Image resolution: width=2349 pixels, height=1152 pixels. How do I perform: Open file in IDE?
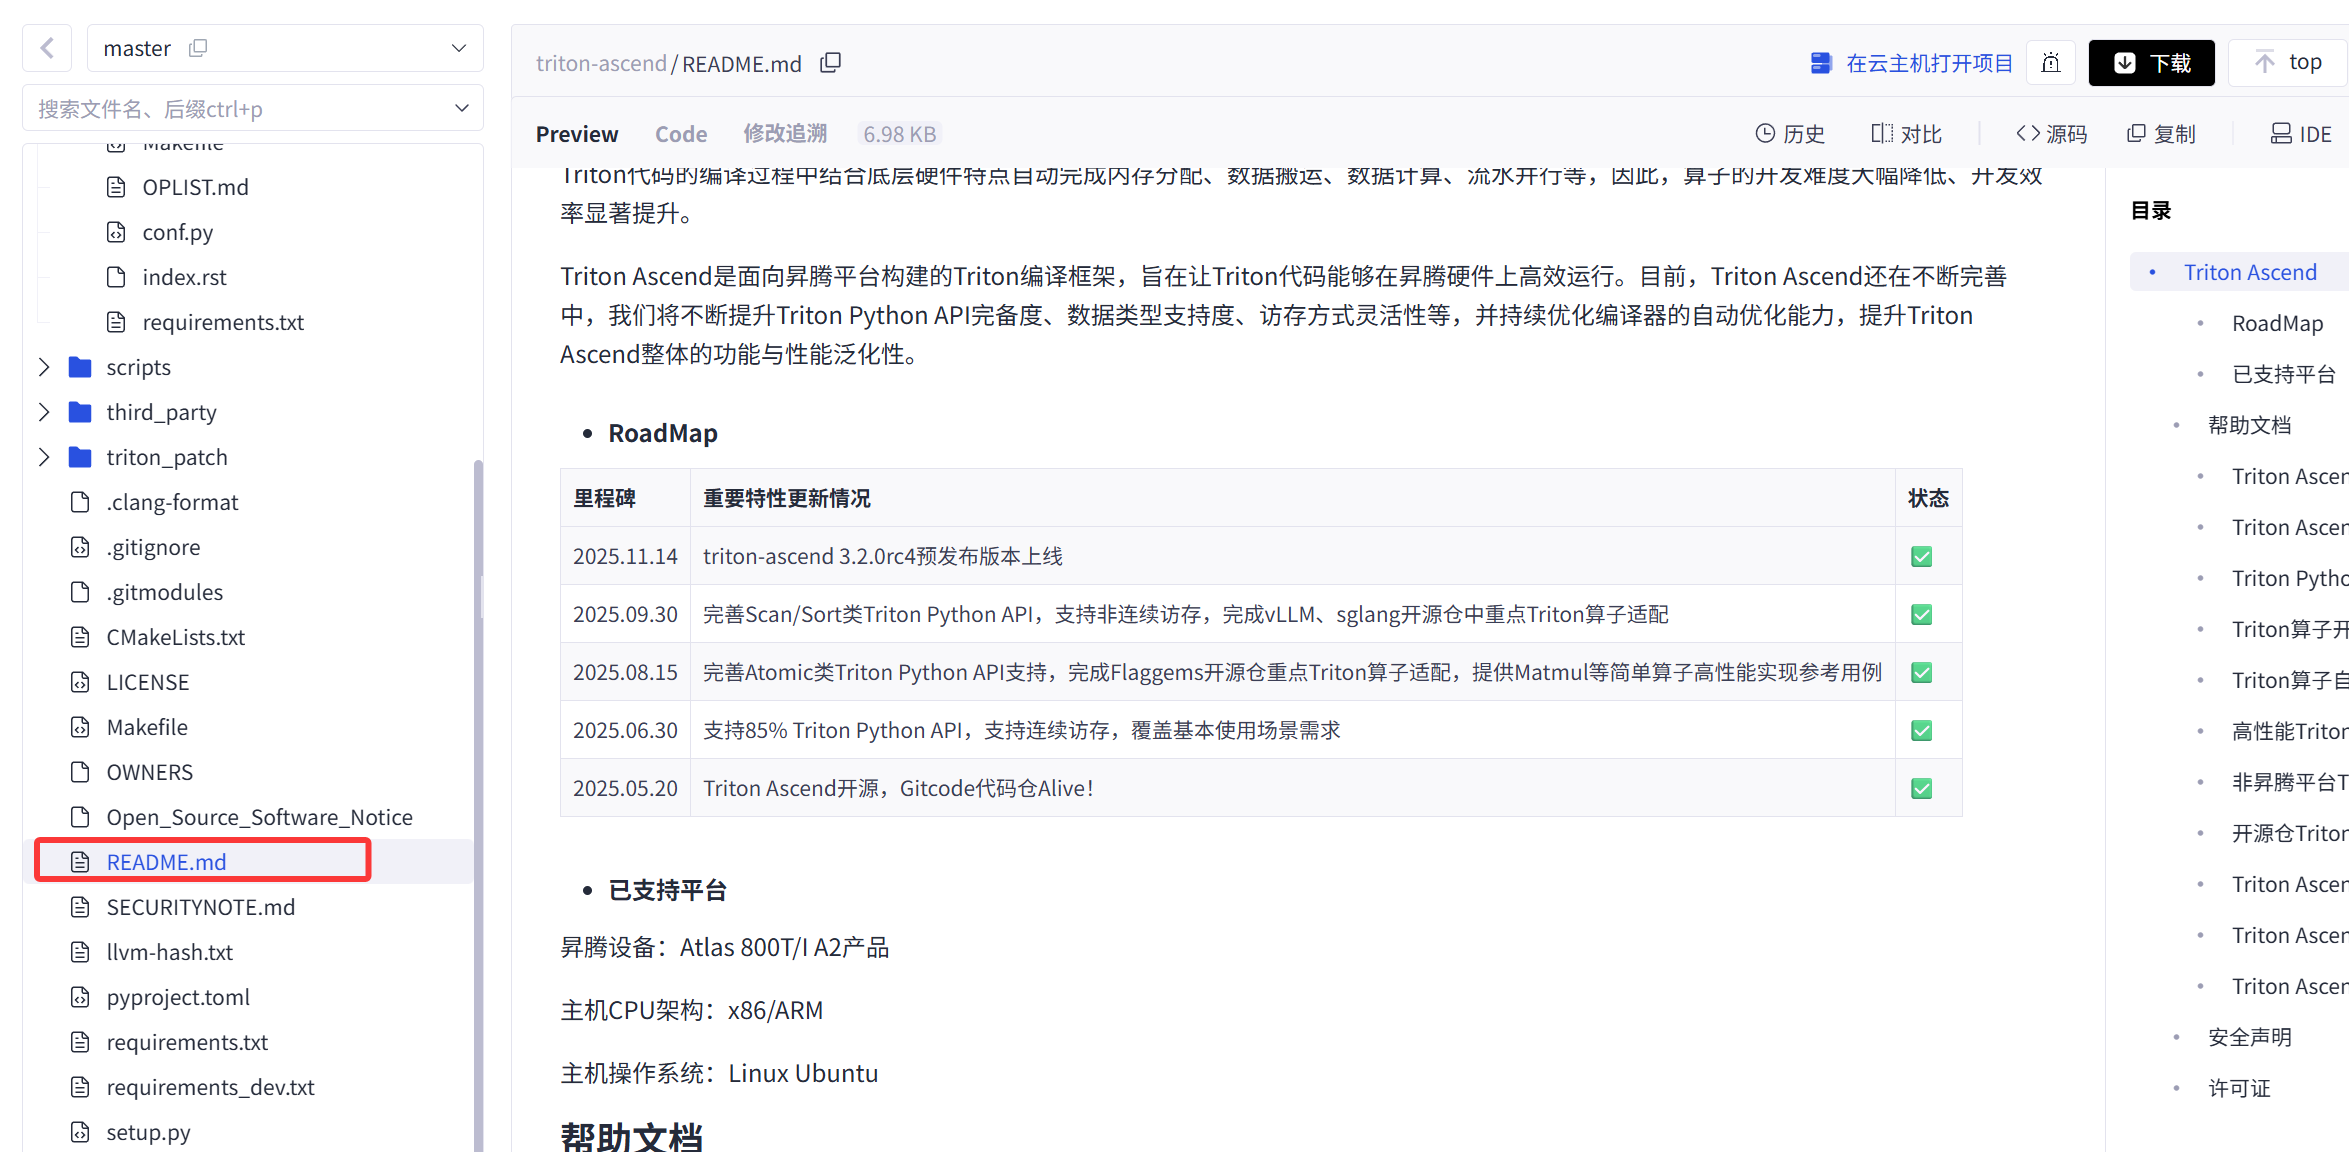point(2301,134)
